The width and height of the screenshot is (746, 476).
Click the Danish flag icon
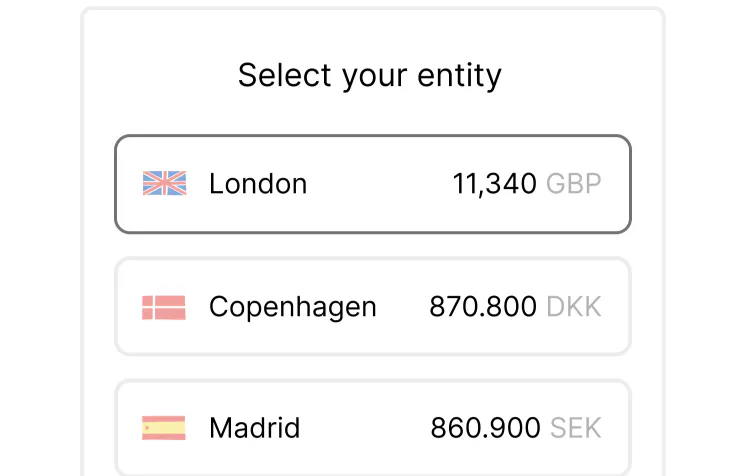pyautogui.click(x=164, y=307)
